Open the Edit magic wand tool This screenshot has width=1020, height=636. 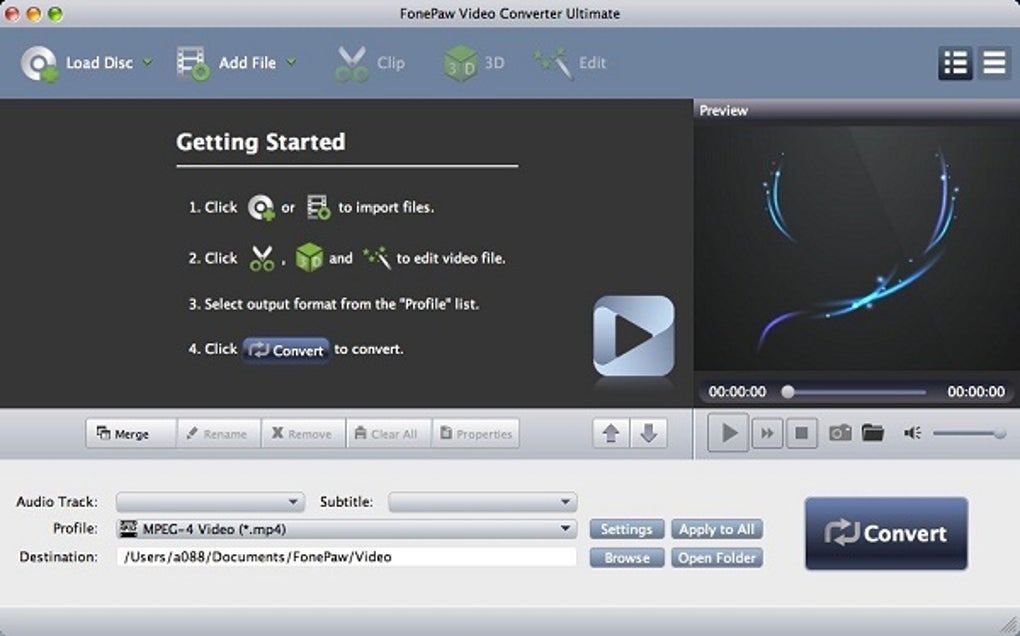click(554, 64)
